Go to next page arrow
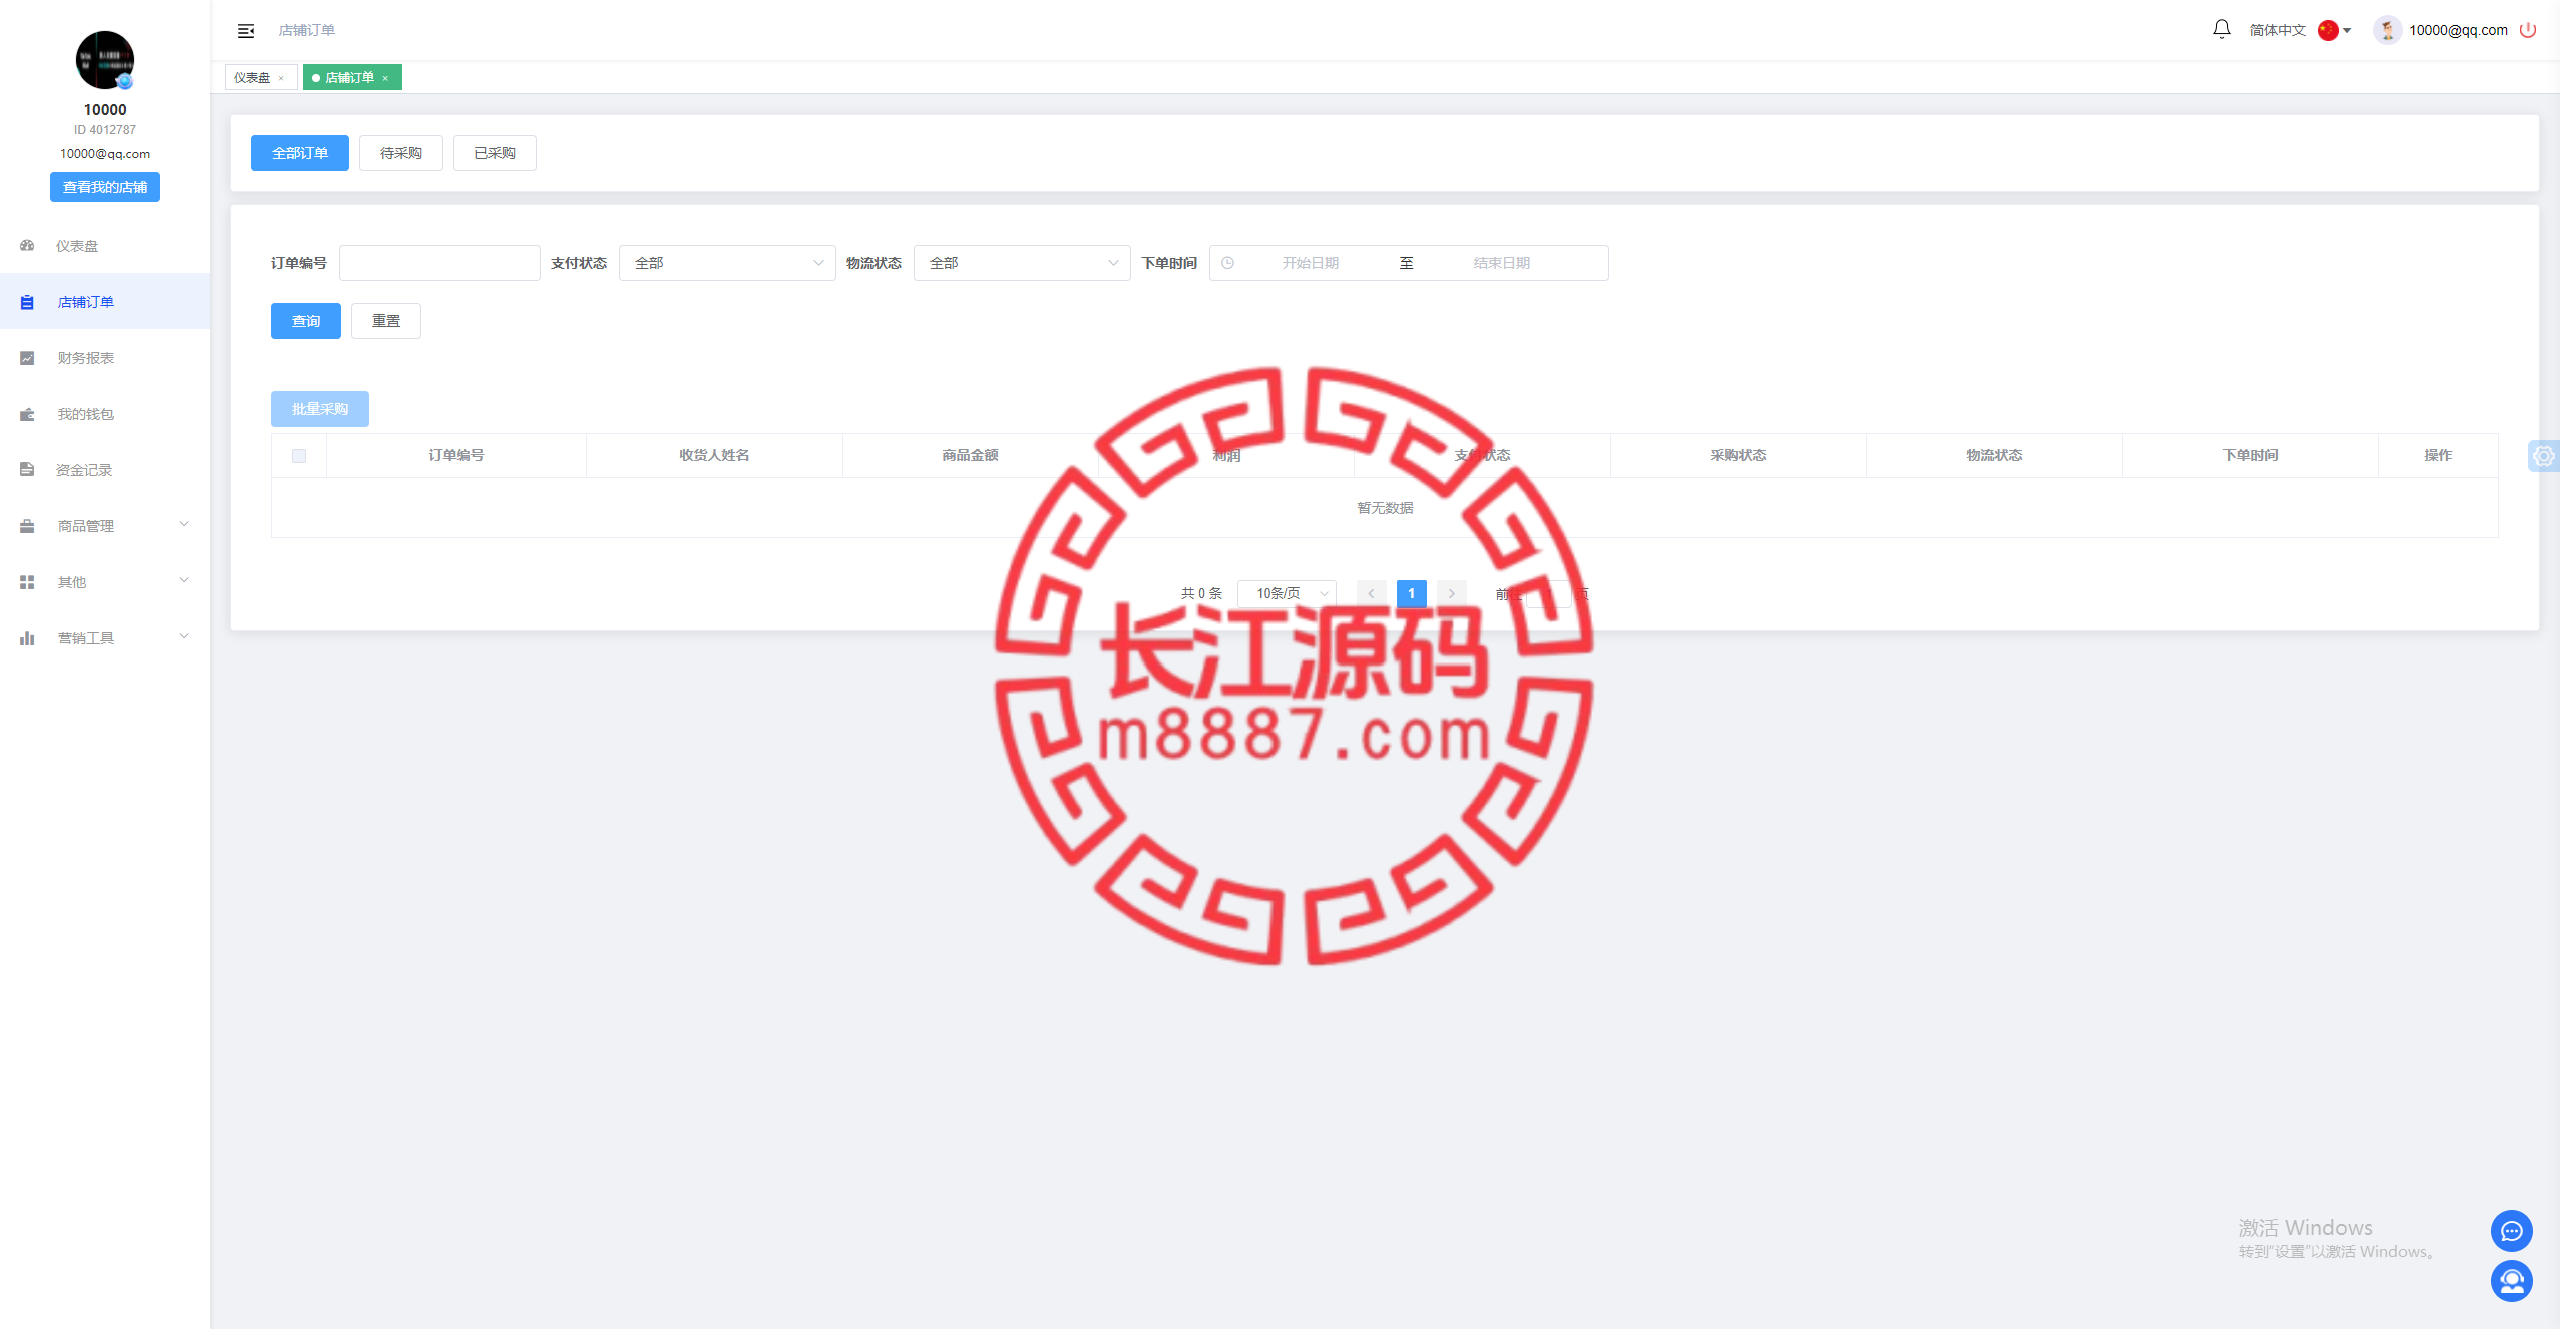 (x=1451, y=593)
